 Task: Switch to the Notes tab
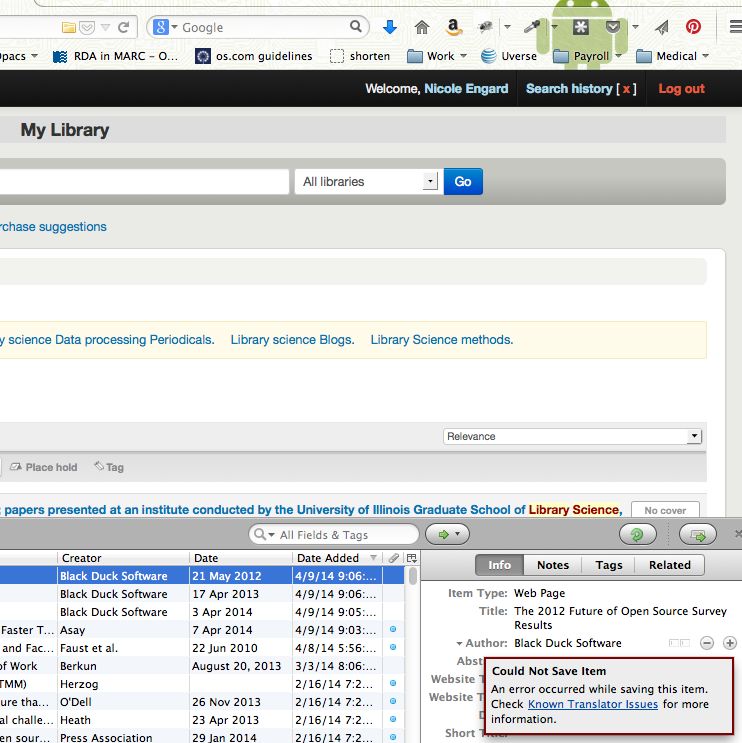click(552, 565)
